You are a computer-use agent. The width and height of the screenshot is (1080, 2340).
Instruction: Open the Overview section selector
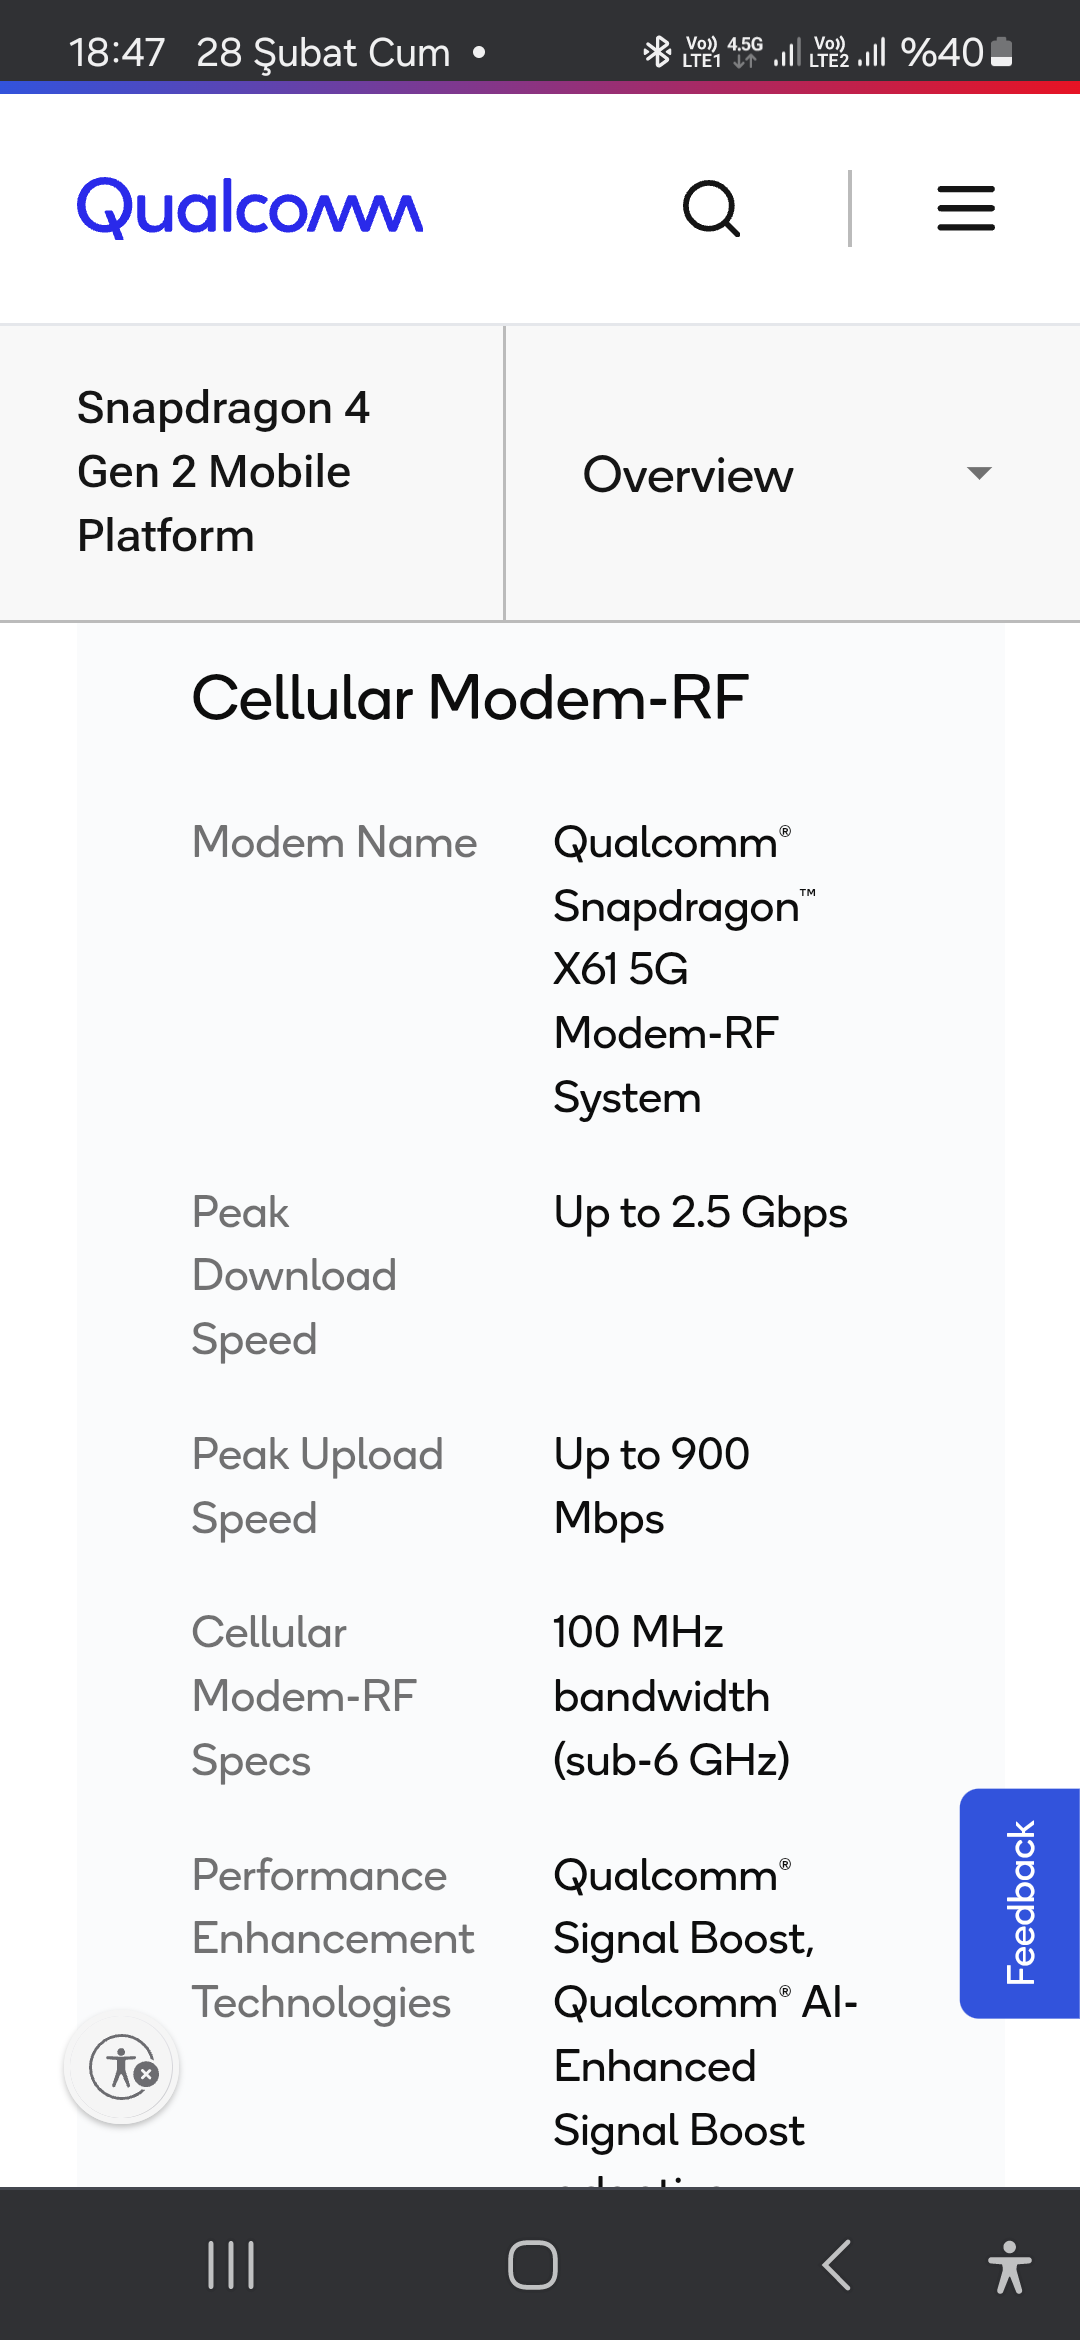(x=792, y=473)
